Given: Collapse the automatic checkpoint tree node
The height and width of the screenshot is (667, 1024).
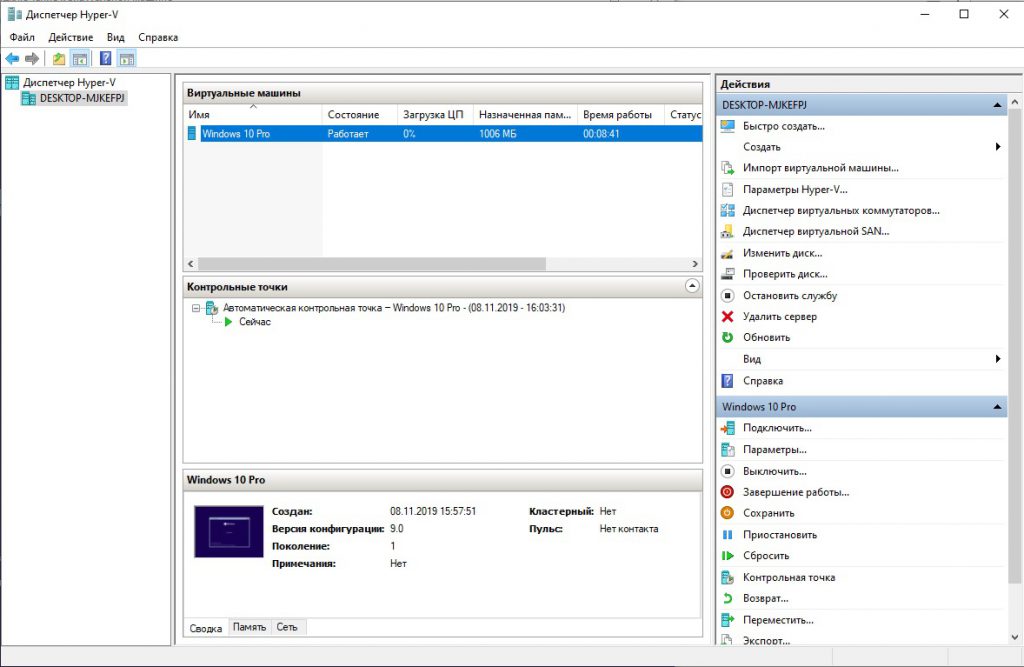Looking at the screenshot, I should [x=197, y=308].
